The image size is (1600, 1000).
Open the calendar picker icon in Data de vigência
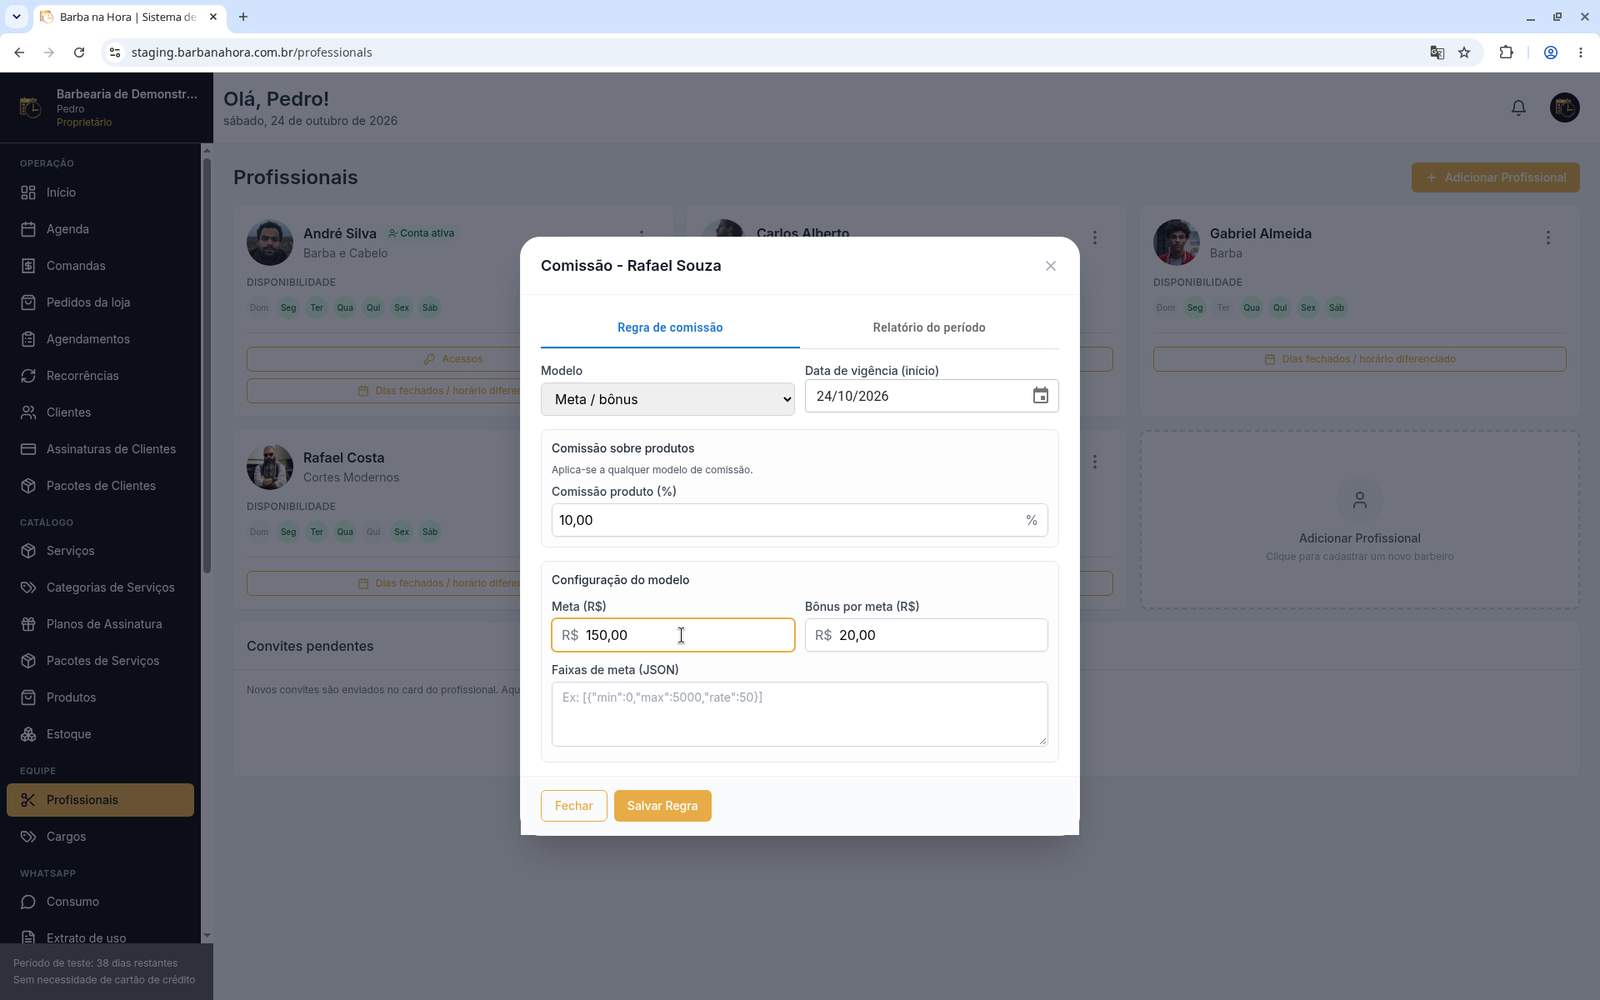pyautogui.click(x=1040, y=396)
